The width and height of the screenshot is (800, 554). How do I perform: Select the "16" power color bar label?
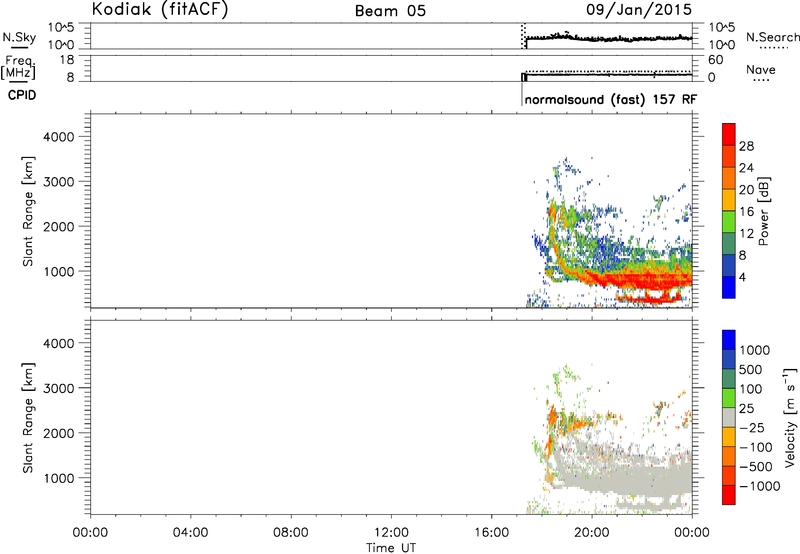click(746, 212)
